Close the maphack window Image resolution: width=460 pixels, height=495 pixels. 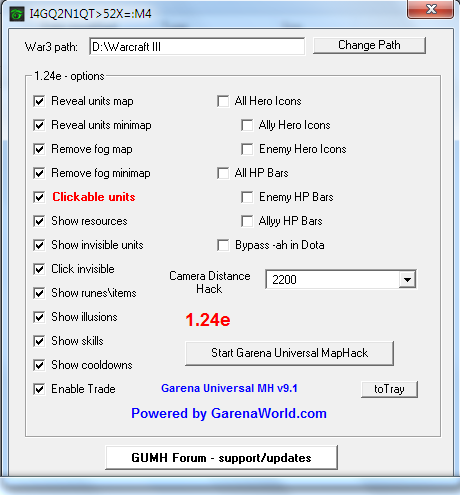point(431,9)
